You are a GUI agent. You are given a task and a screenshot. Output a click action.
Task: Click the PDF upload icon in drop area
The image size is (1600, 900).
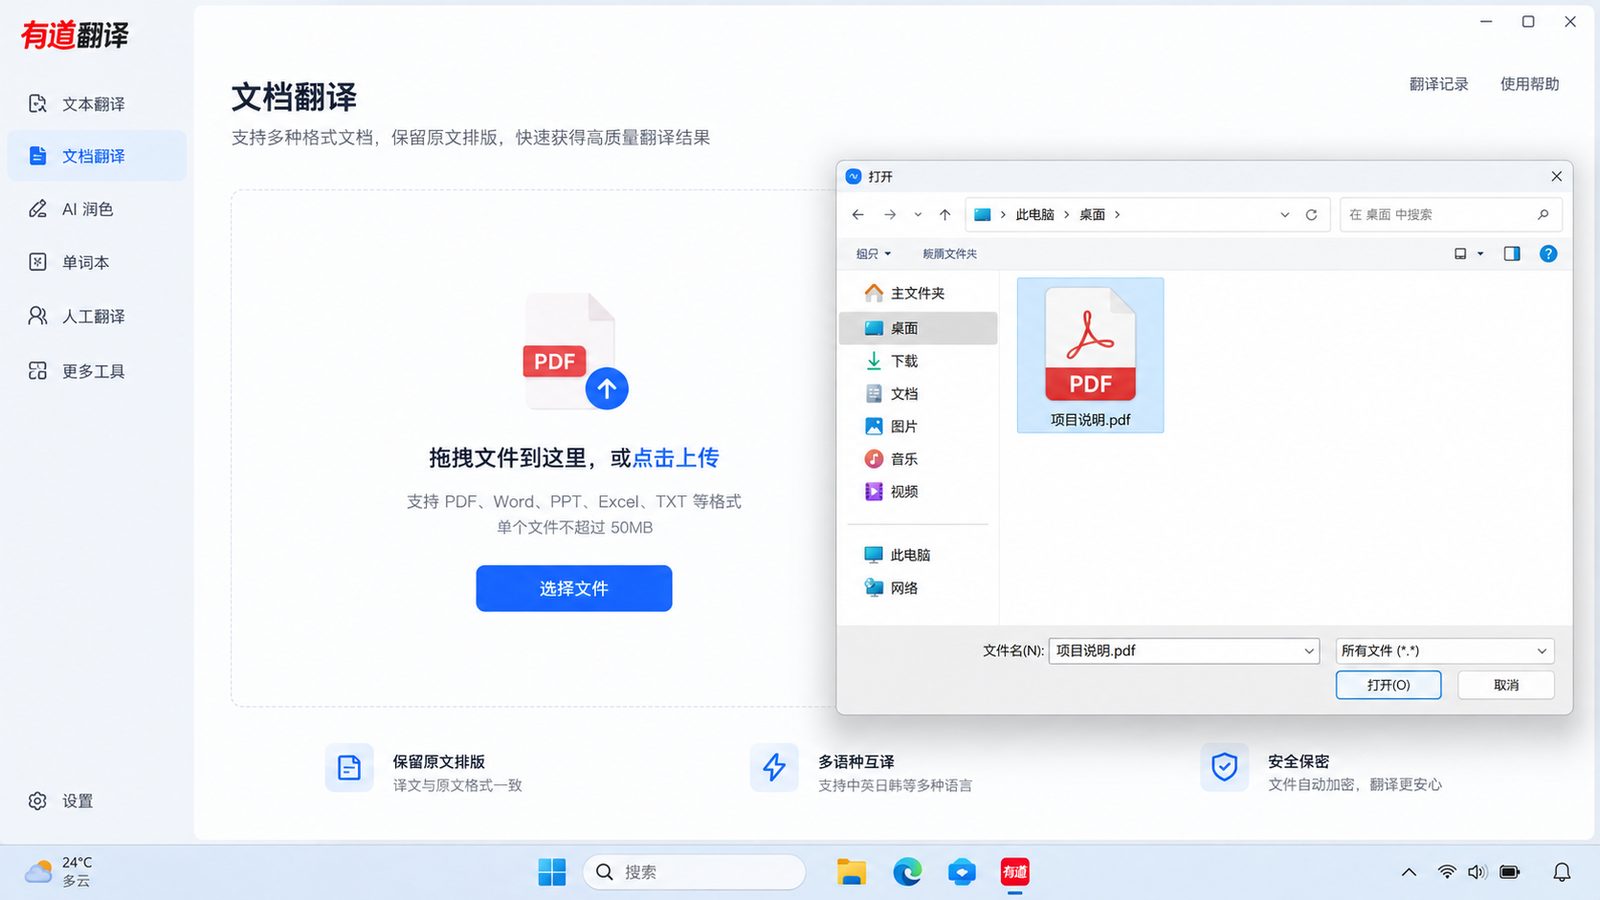(x=575, y=351)
